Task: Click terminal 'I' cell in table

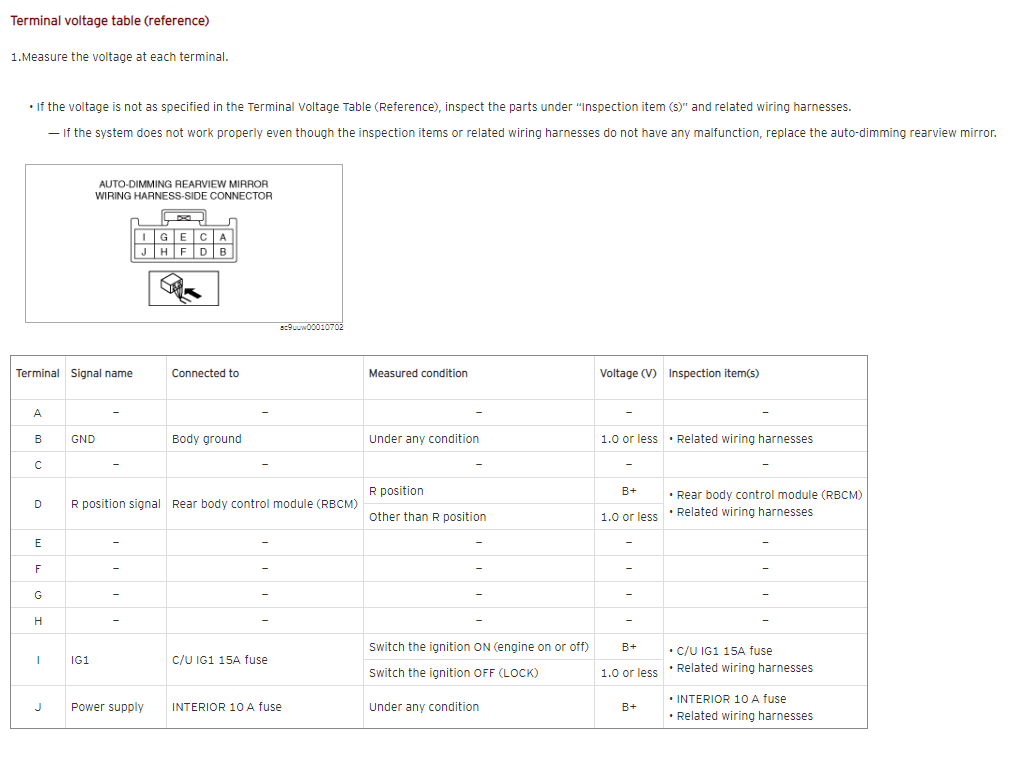Action: click(x=38, y=660)
